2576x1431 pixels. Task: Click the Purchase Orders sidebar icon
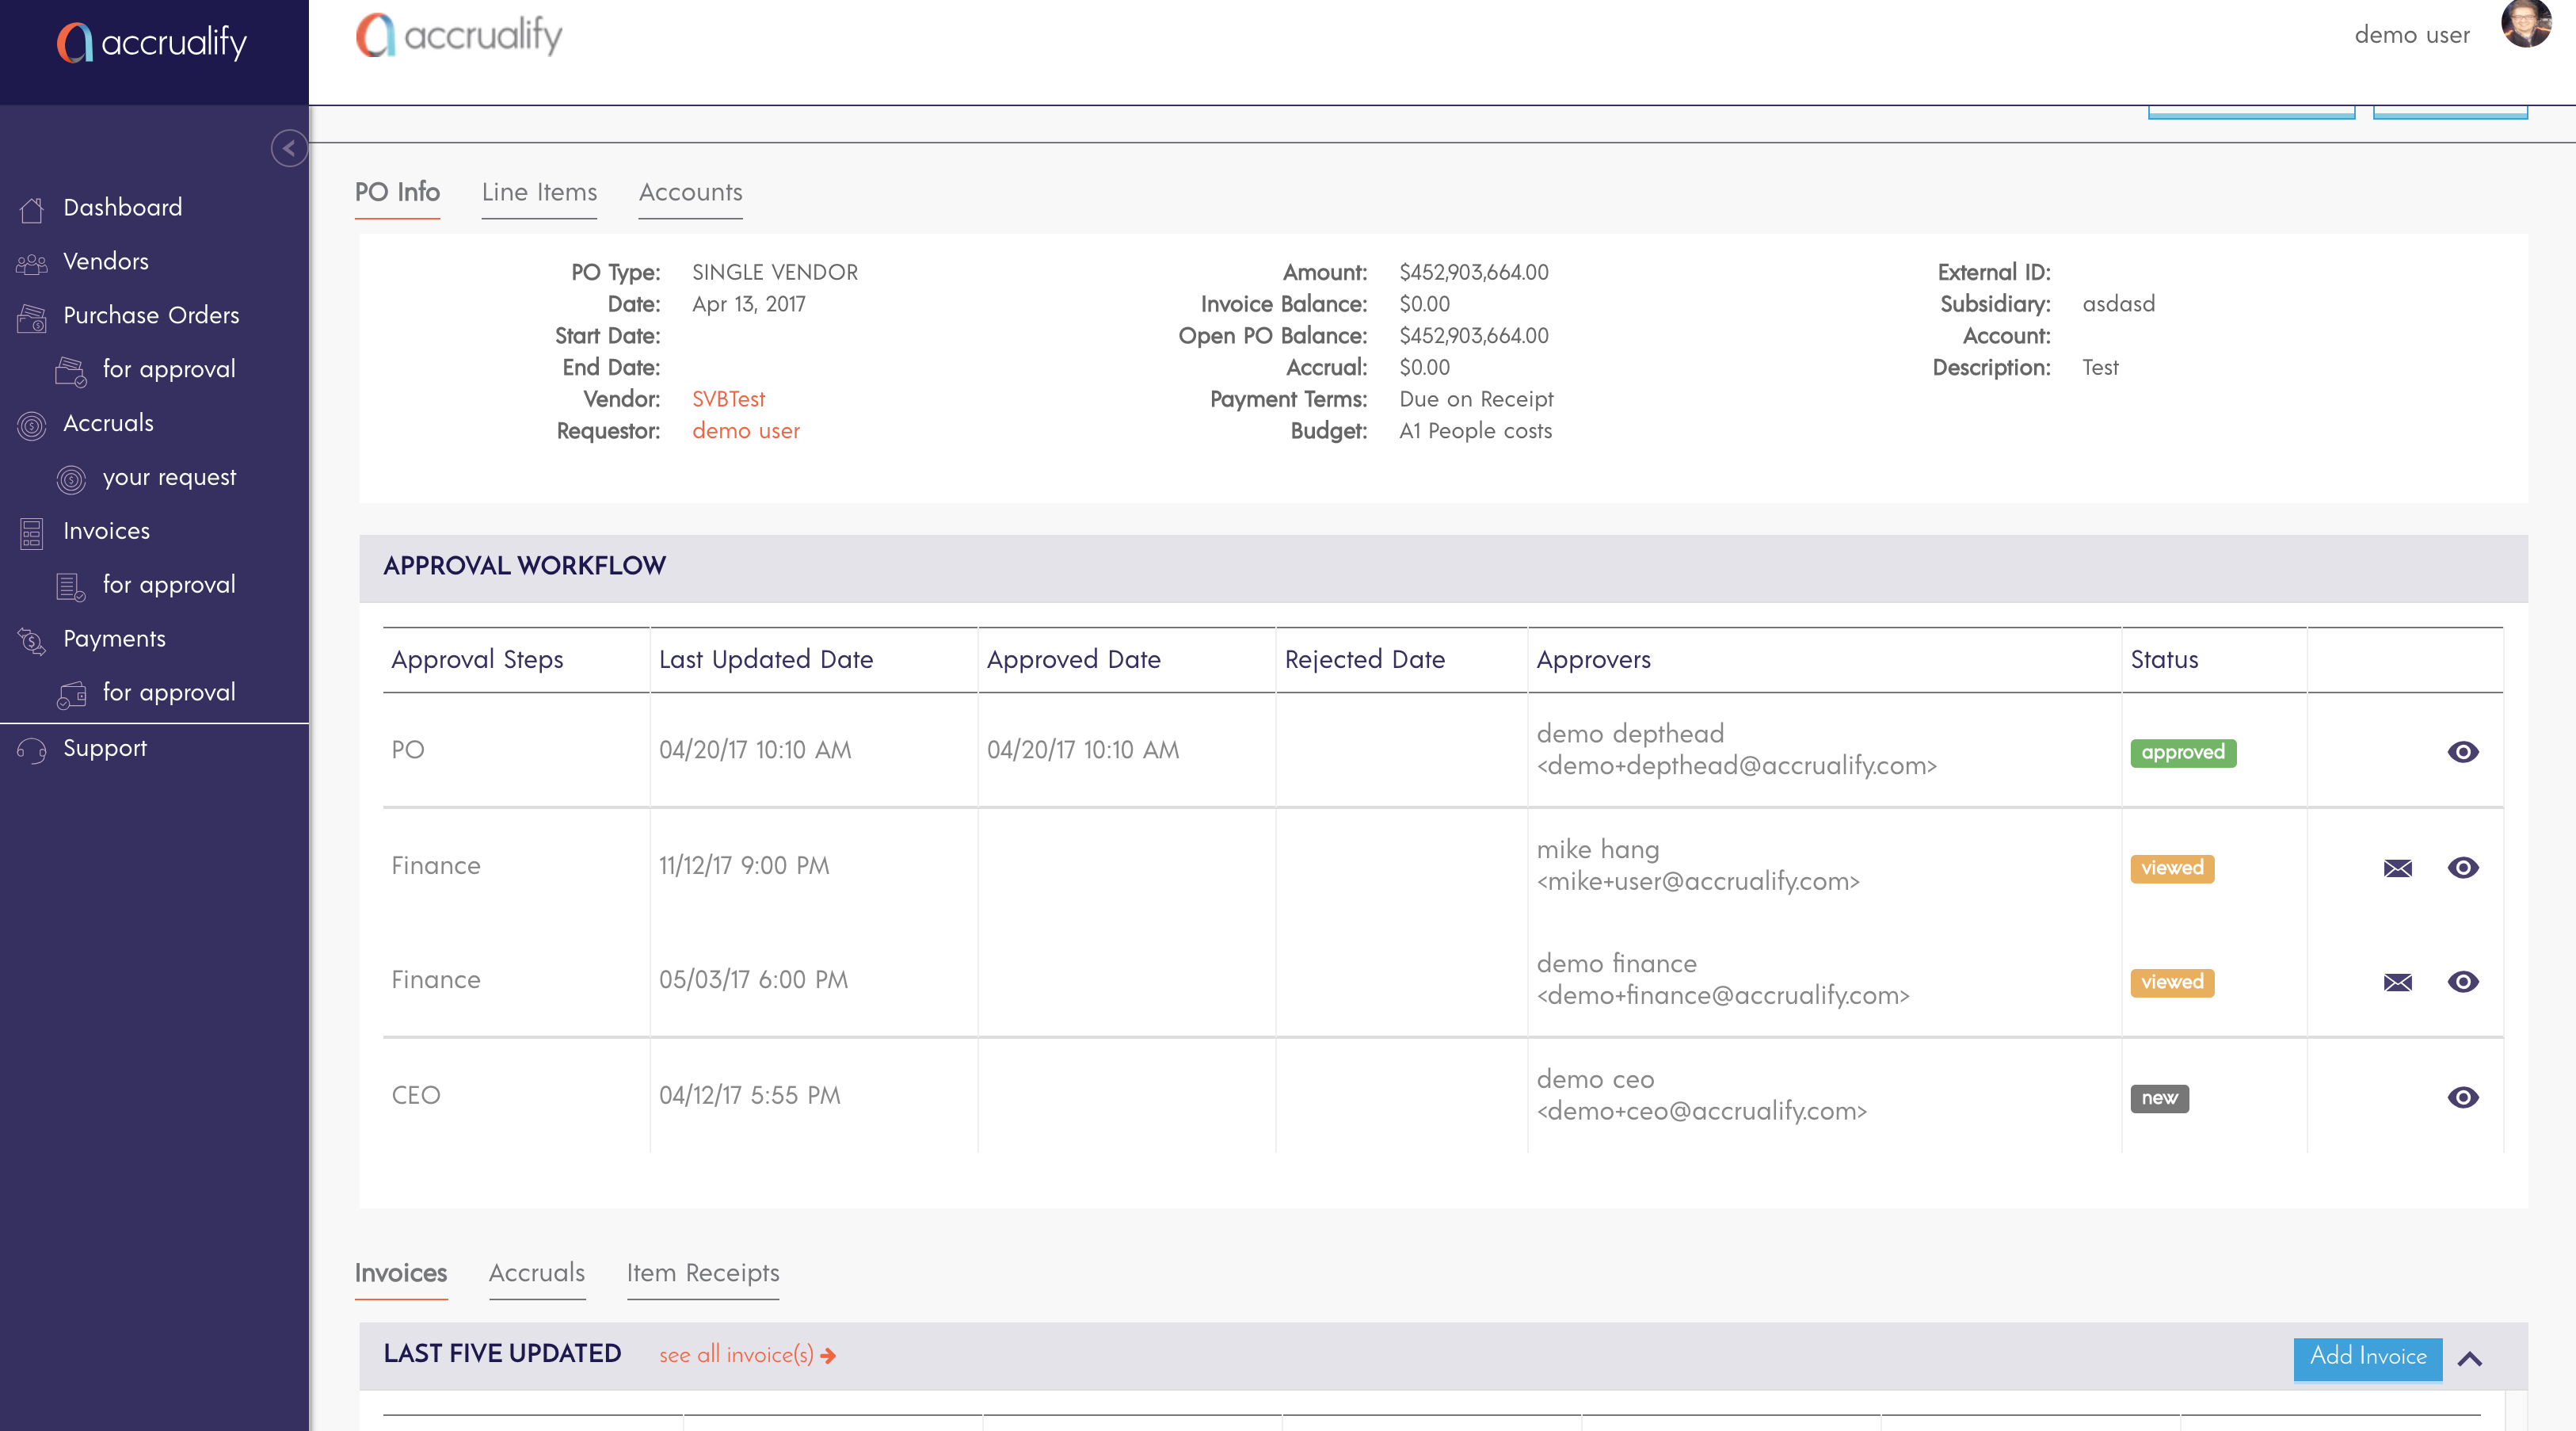(x=31, y=317)
